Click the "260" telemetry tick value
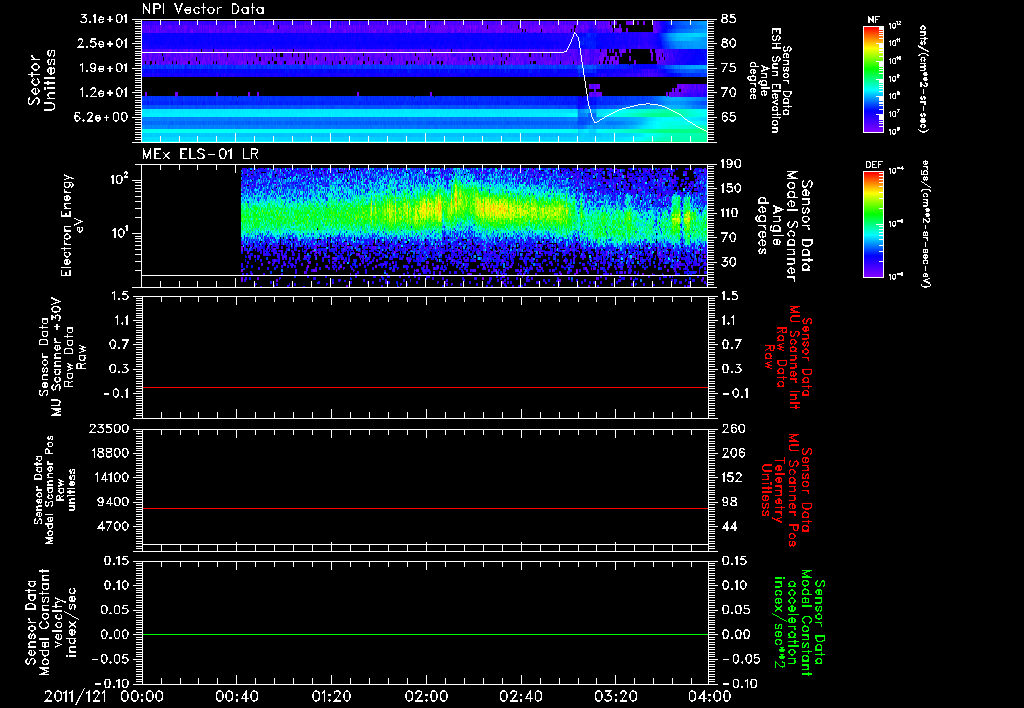Screen dimensions: 1024x708 (x=732, y=429)
